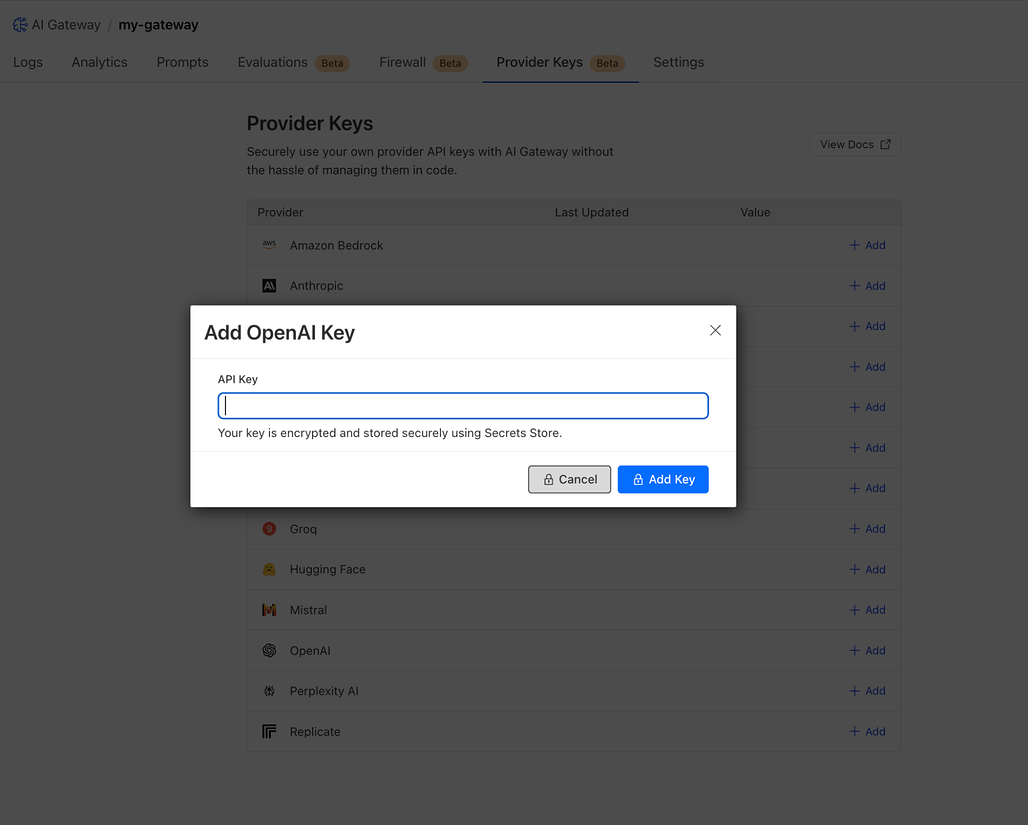The height and width of the screenshot is (825, 1028).
Task: Close the Add OpenAI Key dialog
Action: (715, 331)
